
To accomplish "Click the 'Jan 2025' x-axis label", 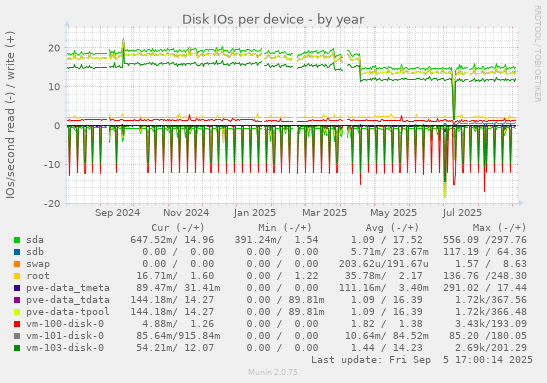I will click(255, 213).
